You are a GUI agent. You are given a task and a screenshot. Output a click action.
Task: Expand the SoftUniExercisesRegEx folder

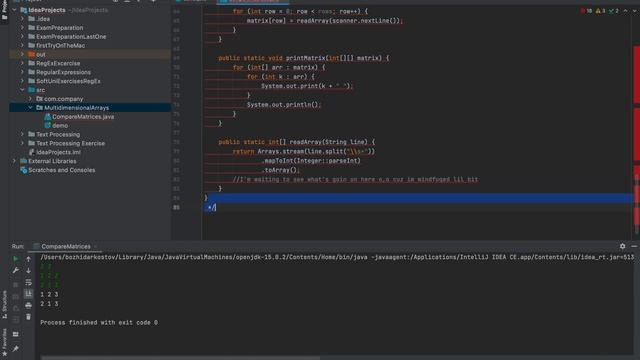click(x=22, y=81)
